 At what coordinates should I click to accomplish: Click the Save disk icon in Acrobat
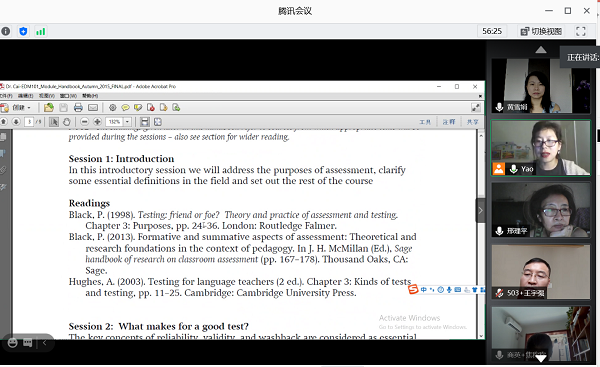64,108
